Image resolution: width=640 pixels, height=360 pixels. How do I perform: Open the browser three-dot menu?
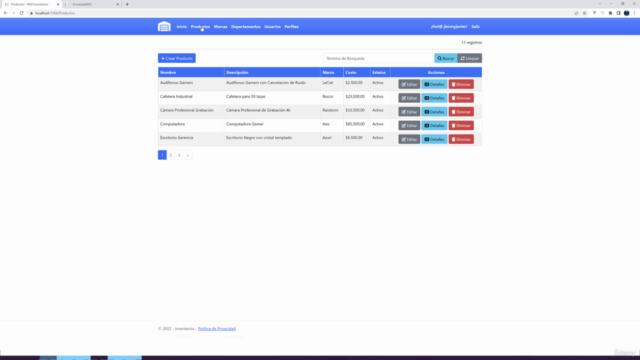pos(634,13)
